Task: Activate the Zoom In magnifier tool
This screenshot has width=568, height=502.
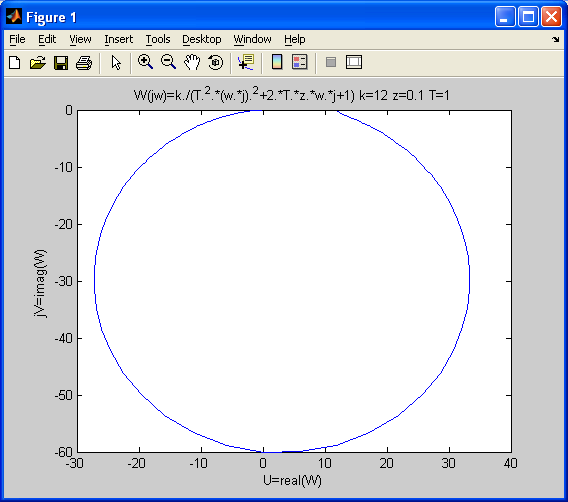Action: pyautogui.click(x=145, y=62)
